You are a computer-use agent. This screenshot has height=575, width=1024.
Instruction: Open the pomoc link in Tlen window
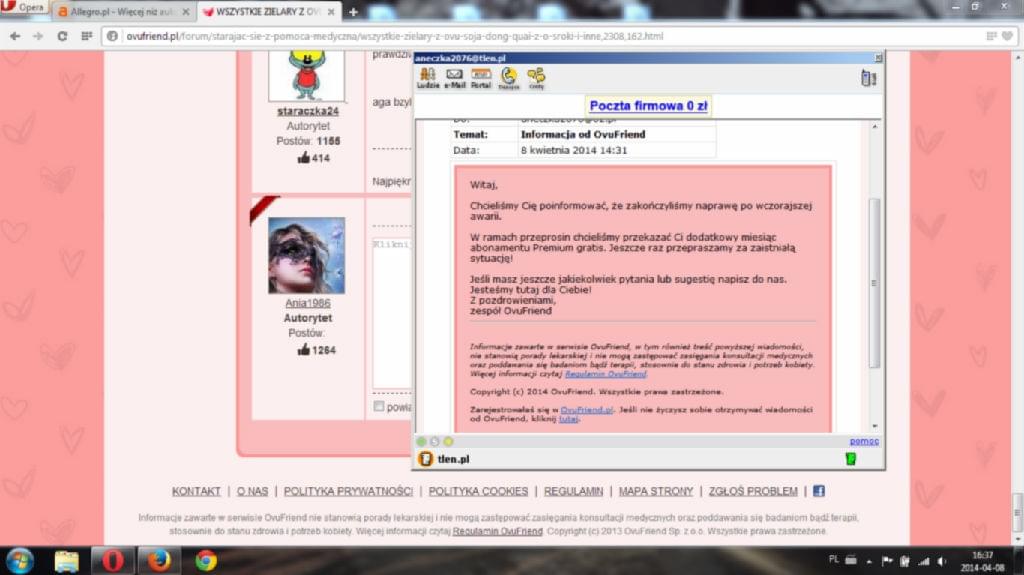(864, 441)
